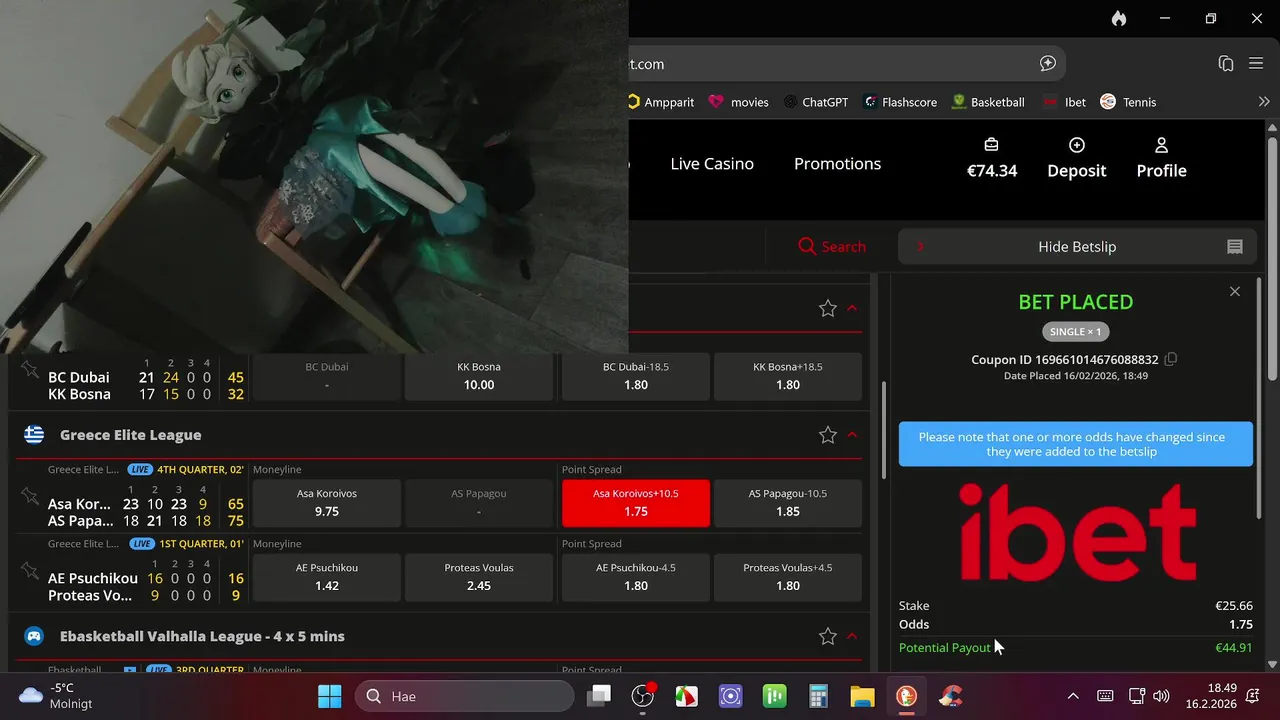Star the BC Dubai vs KK Bosna match
Image resolution: width=1280 pixels, height=720 pixels.
(x=30, y=370)
